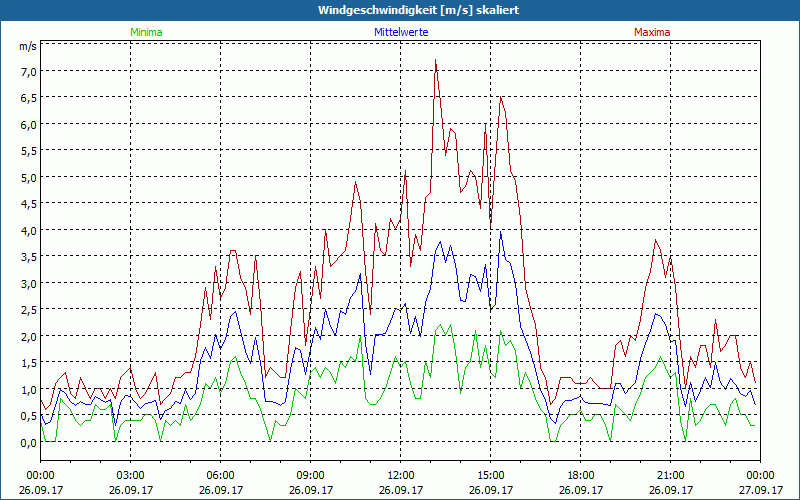This screenshot has width=800, height=500.
Task: Click the 6,5 y-axis value
Action: [29, 98]
